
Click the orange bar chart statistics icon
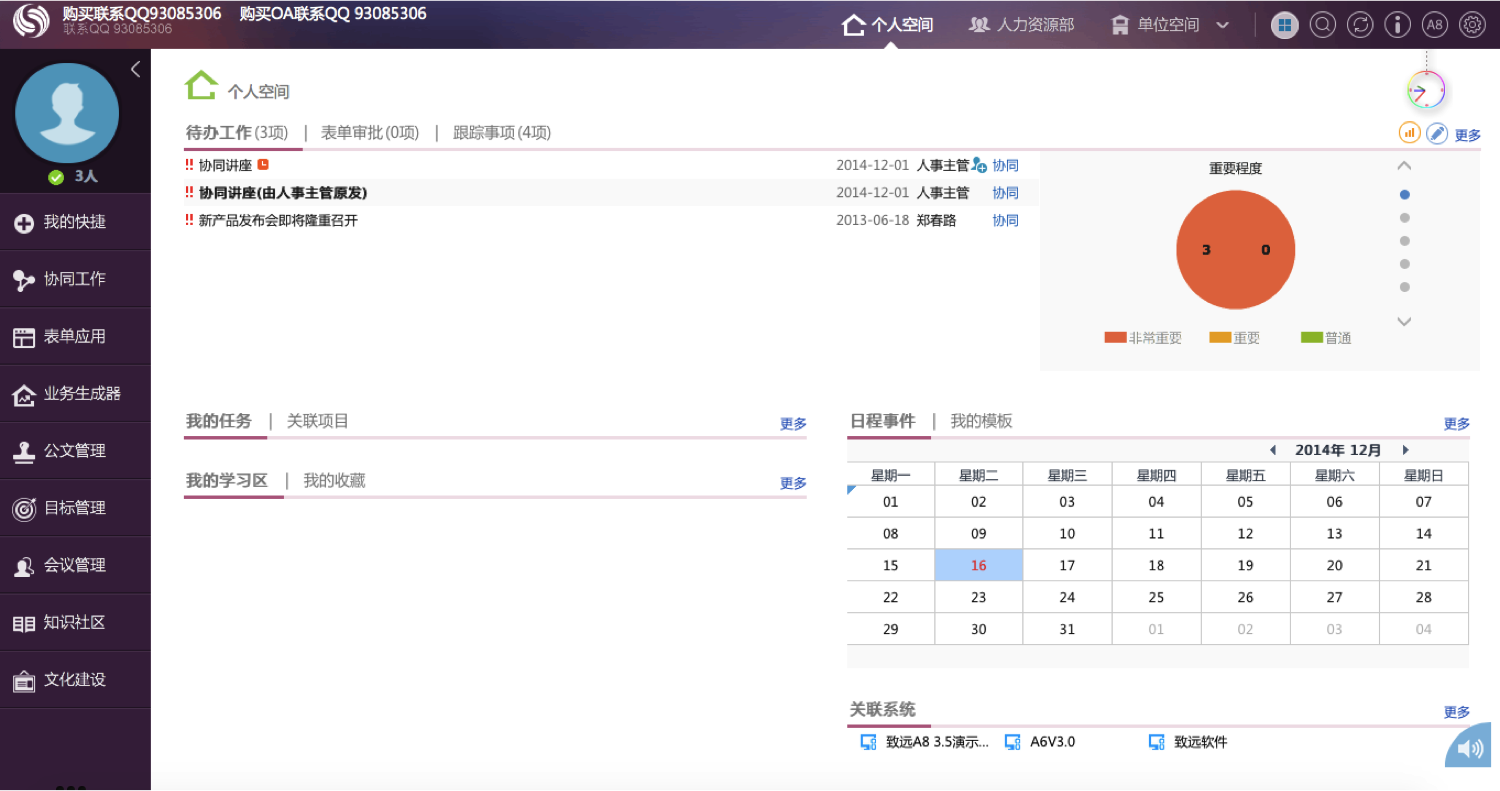(1409, 133)
